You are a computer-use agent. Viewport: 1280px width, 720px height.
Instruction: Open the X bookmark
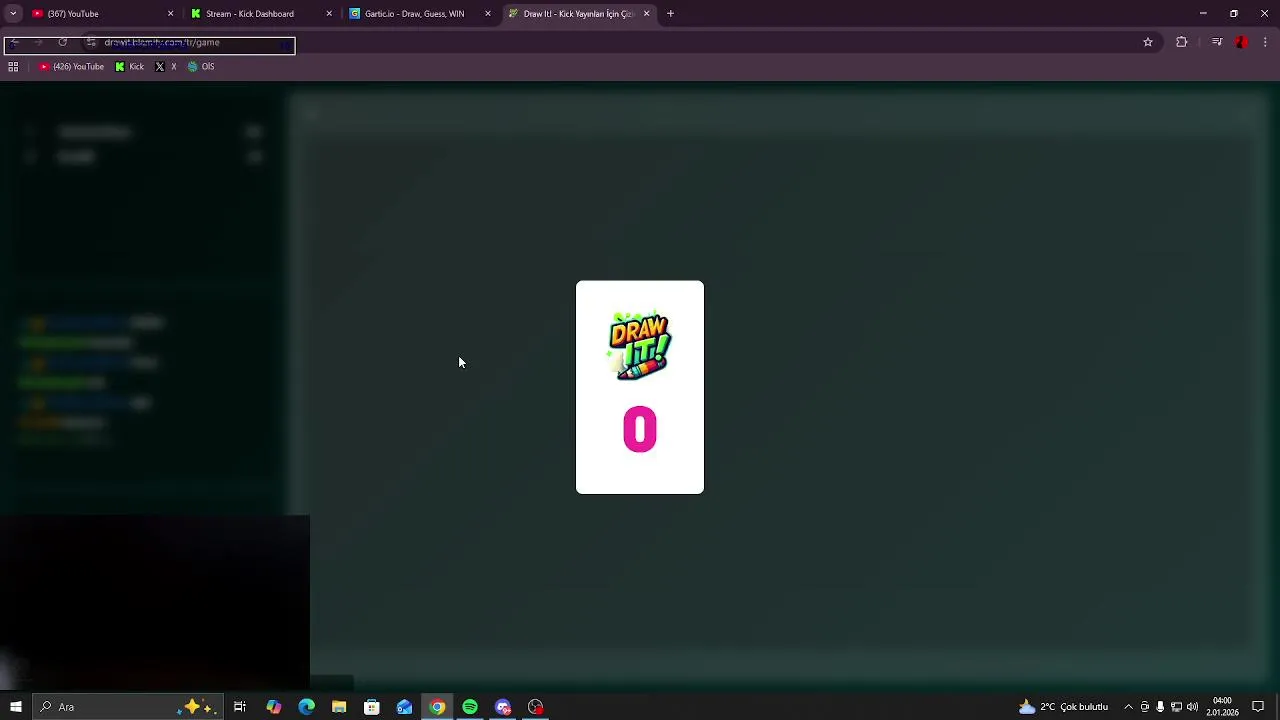[166, 67]
